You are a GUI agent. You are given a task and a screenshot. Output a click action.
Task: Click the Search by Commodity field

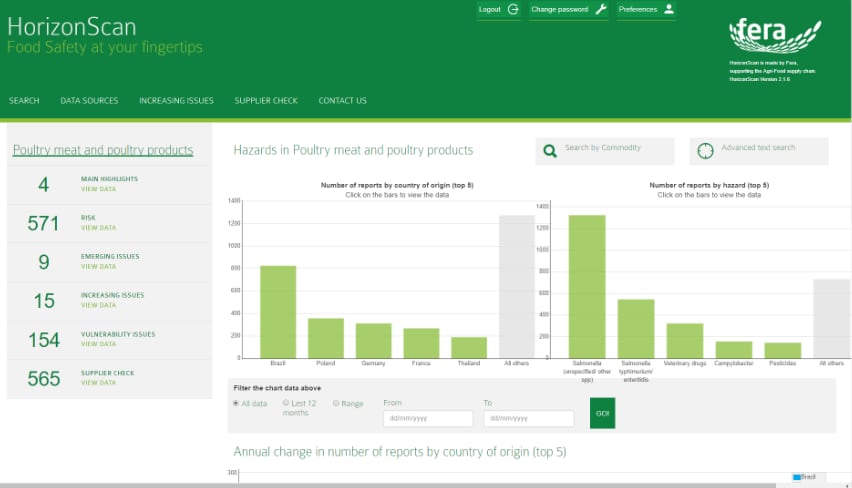[605, 151]
